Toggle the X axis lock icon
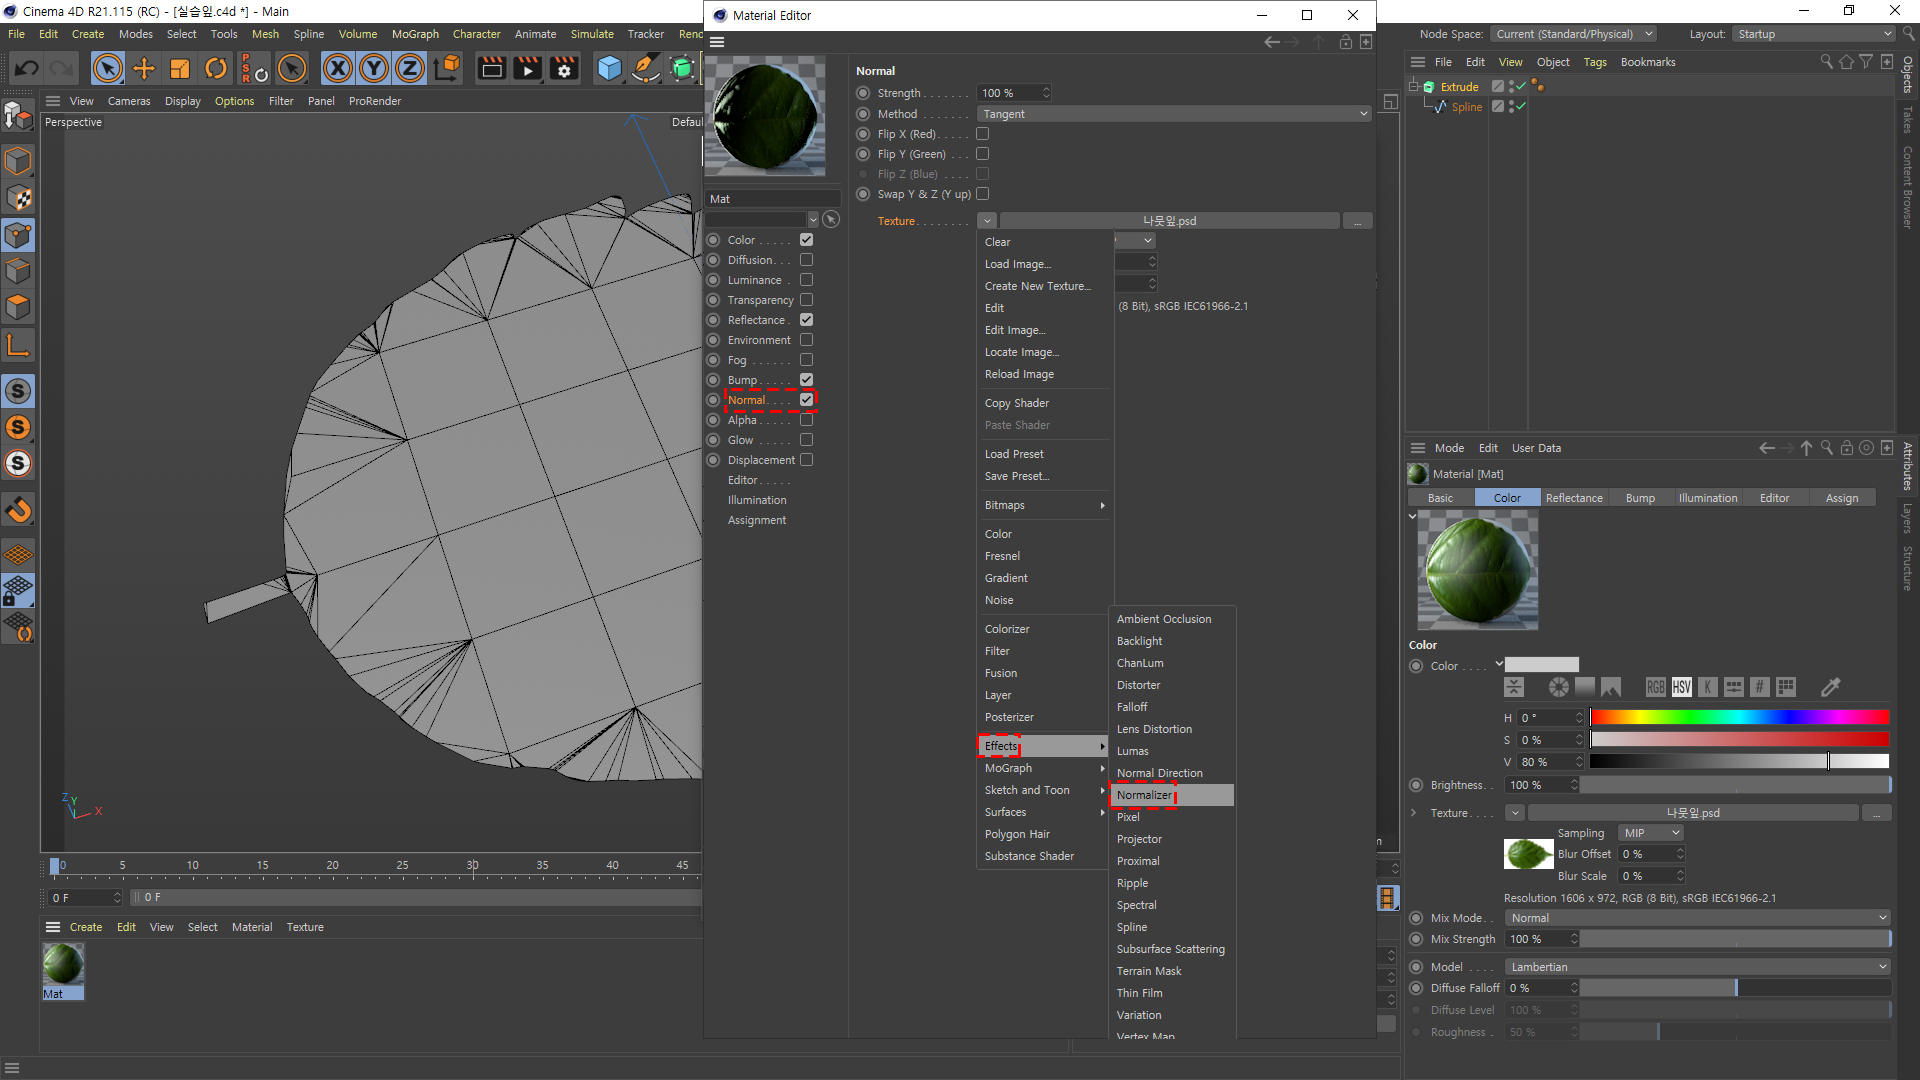This screenshot has width=1920, height=1080. pyautogui.click(x=338, y=68)
